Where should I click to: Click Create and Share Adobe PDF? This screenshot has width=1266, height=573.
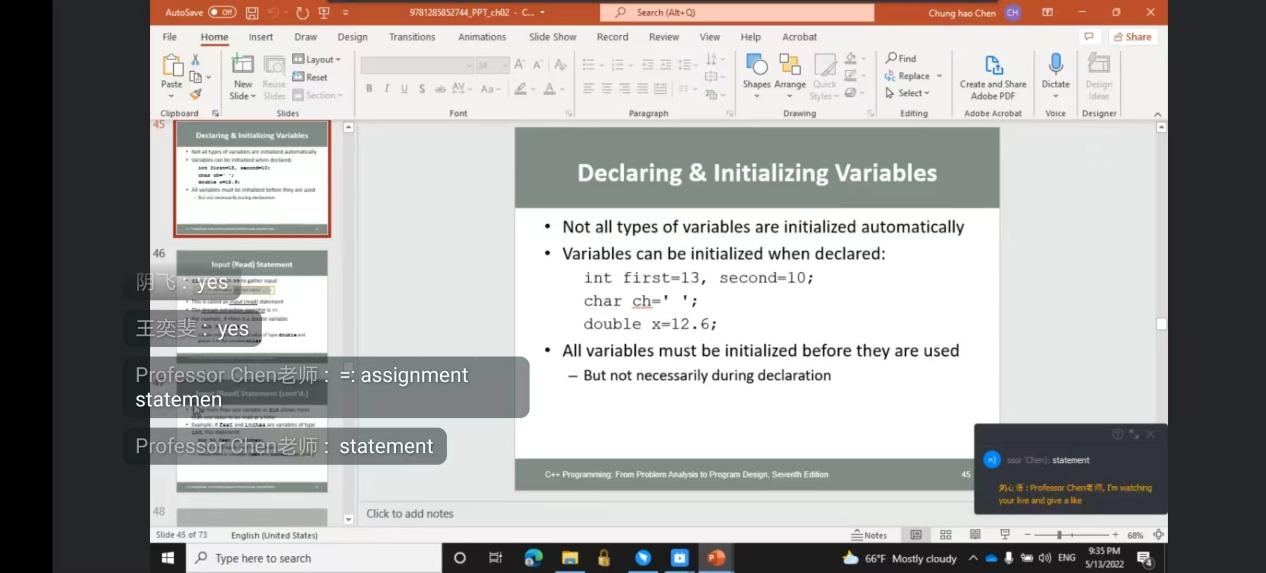pos(993,76)
